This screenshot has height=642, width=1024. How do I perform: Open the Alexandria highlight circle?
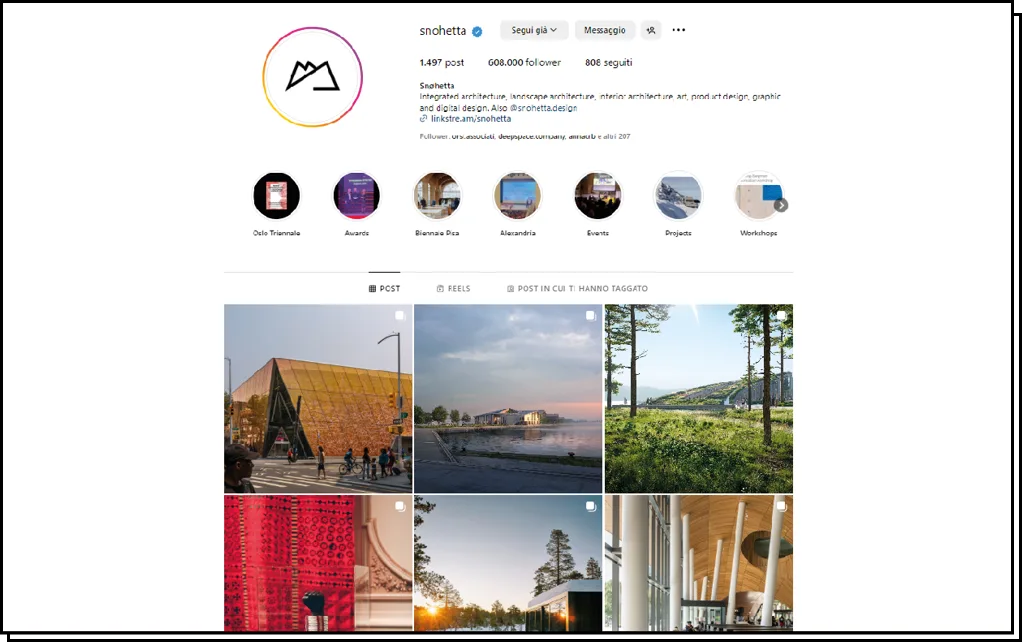coord(517,196)
